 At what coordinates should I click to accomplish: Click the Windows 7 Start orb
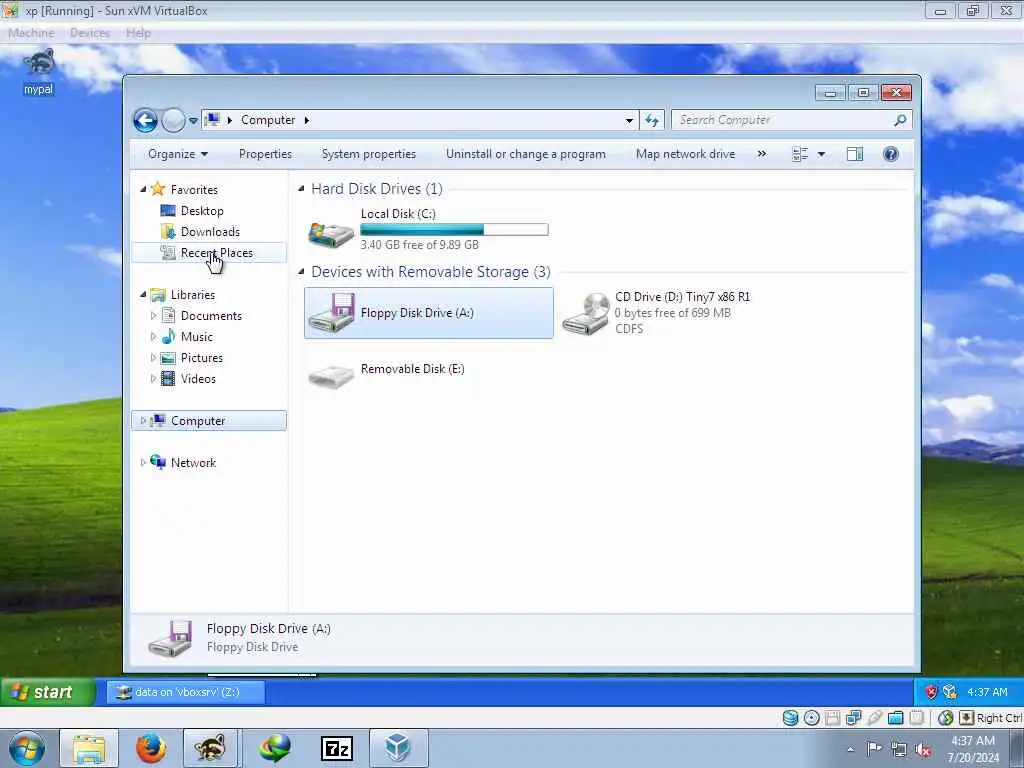27,748
